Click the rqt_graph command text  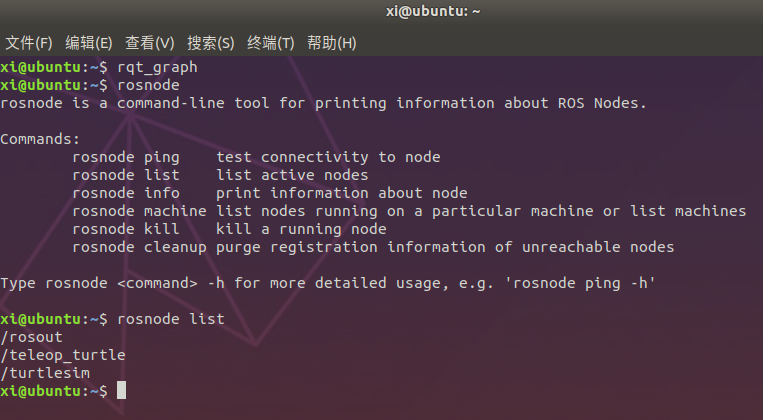[x=157, y=67]
